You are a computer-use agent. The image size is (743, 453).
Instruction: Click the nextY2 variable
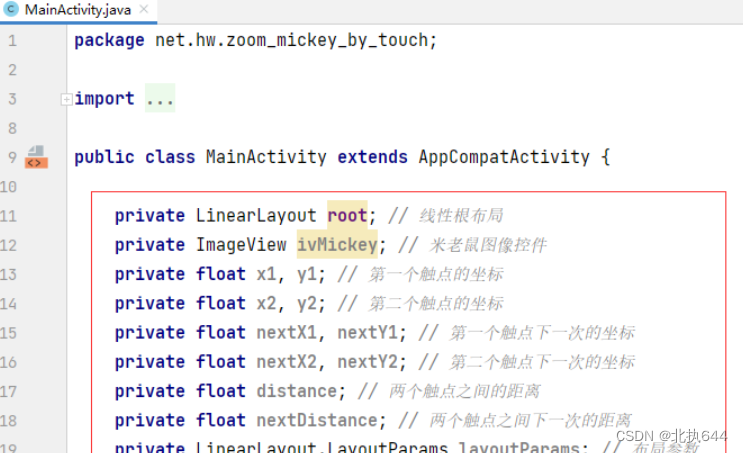click(x=367, y=362)
